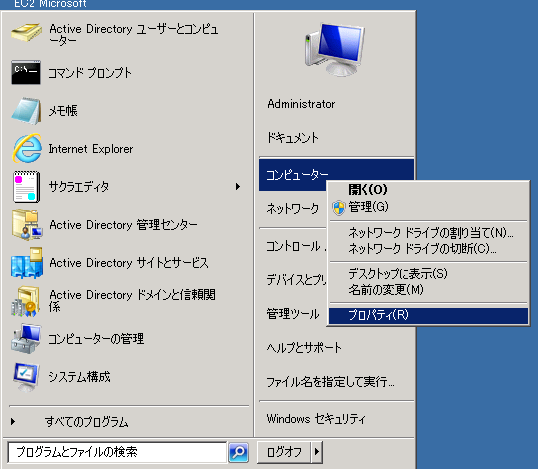538x469 pixels.
Task: Expand the サクラエディタ submenu arrow
Action: pyautogui.click(x=238, y=187)
